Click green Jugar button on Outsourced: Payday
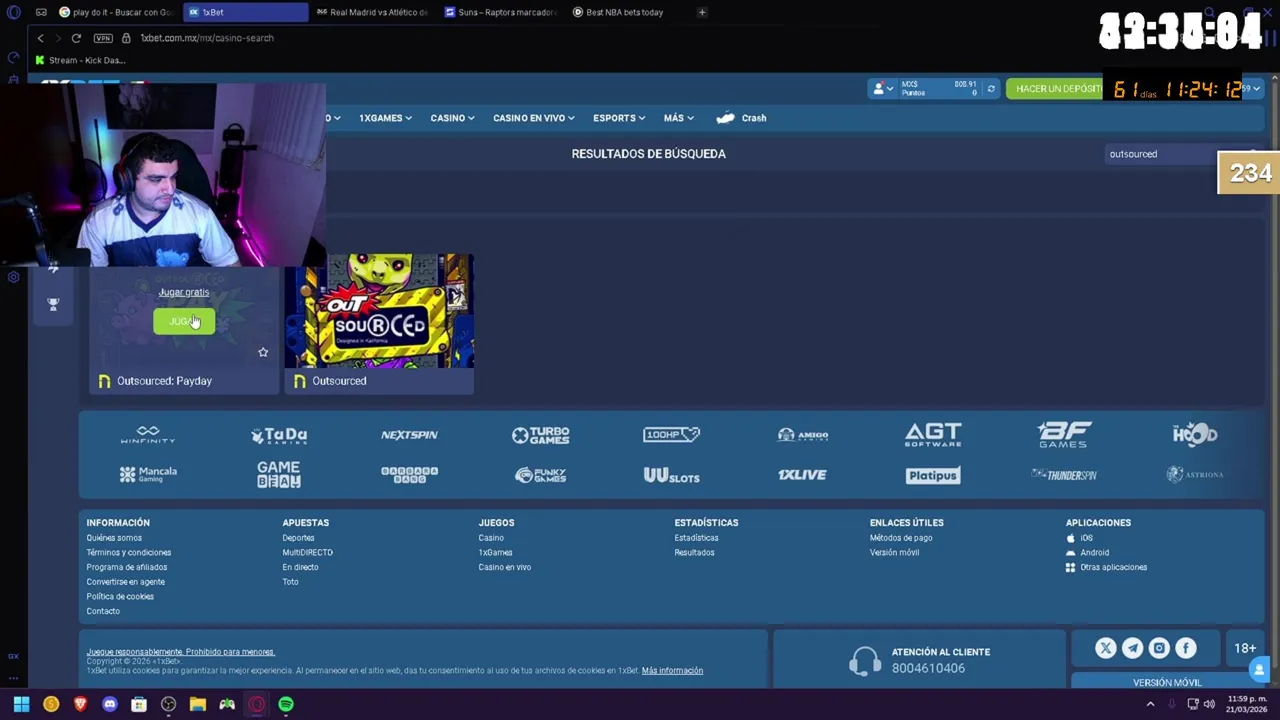Viewport: 1280px width, 720px height. tap(184, 321)
